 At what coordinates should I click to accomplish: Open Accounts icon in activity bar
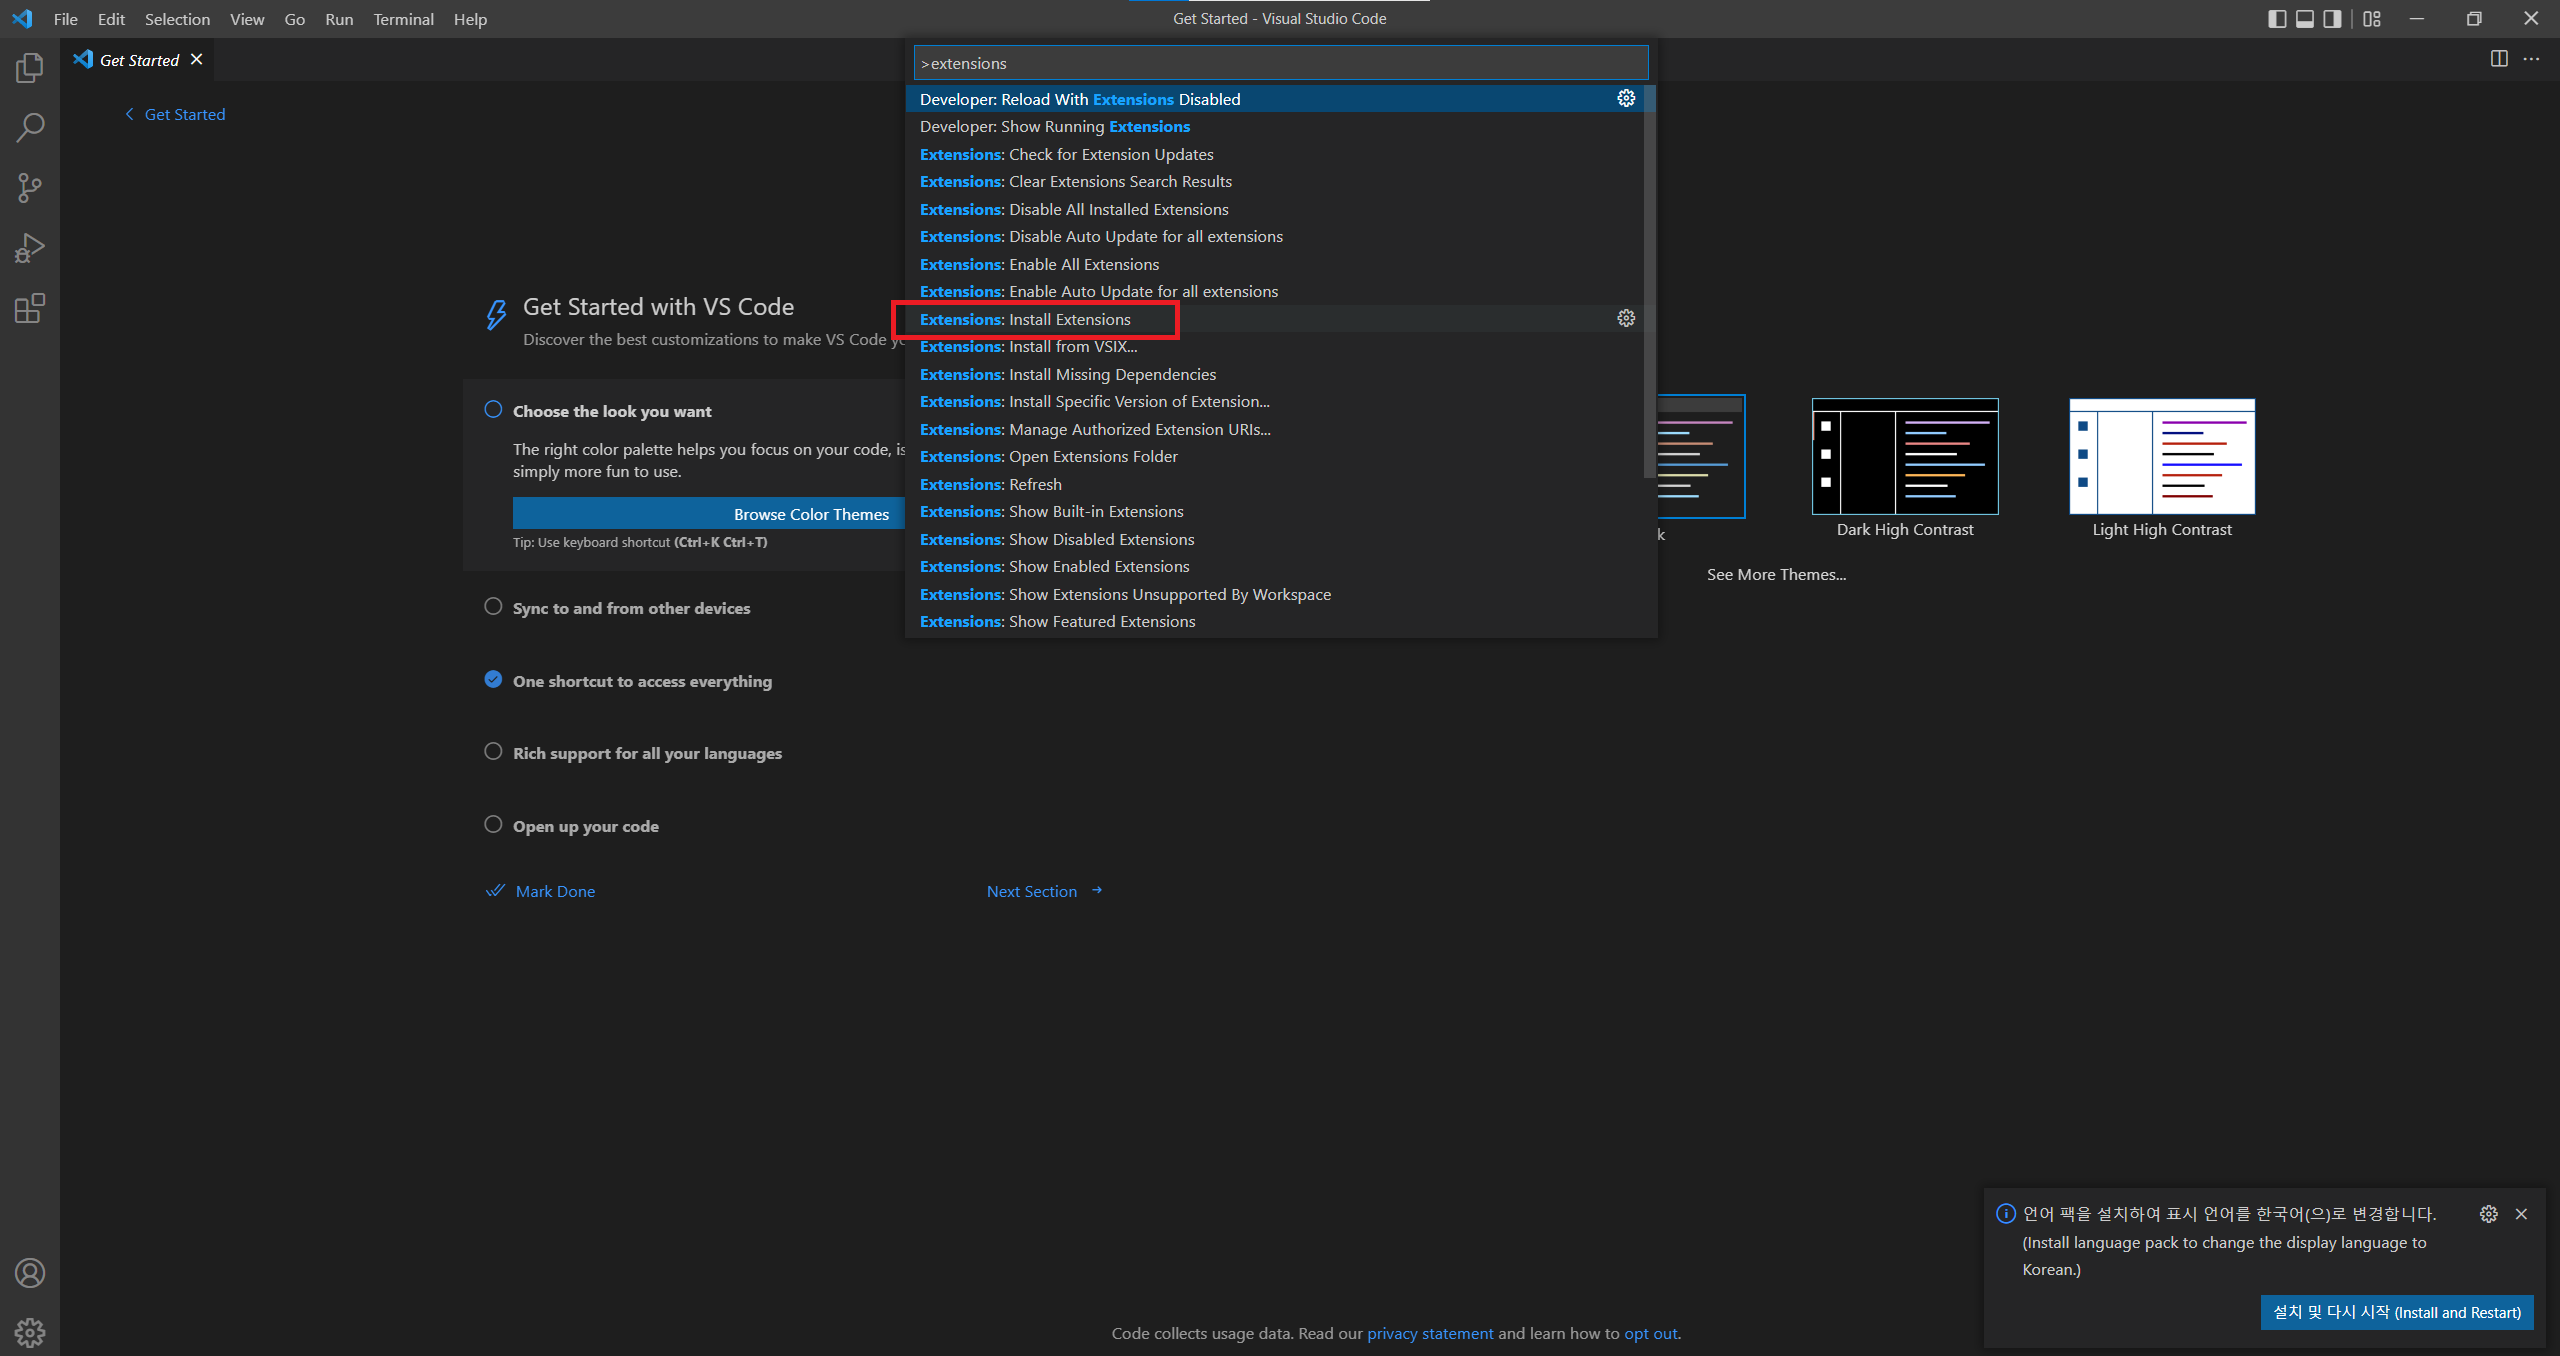30,1273
